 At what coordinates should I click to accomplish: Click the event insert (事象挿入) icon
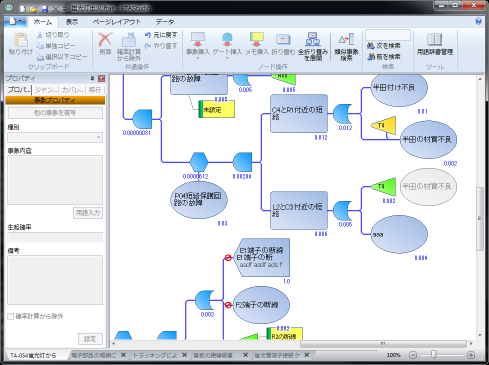point(198,39)
